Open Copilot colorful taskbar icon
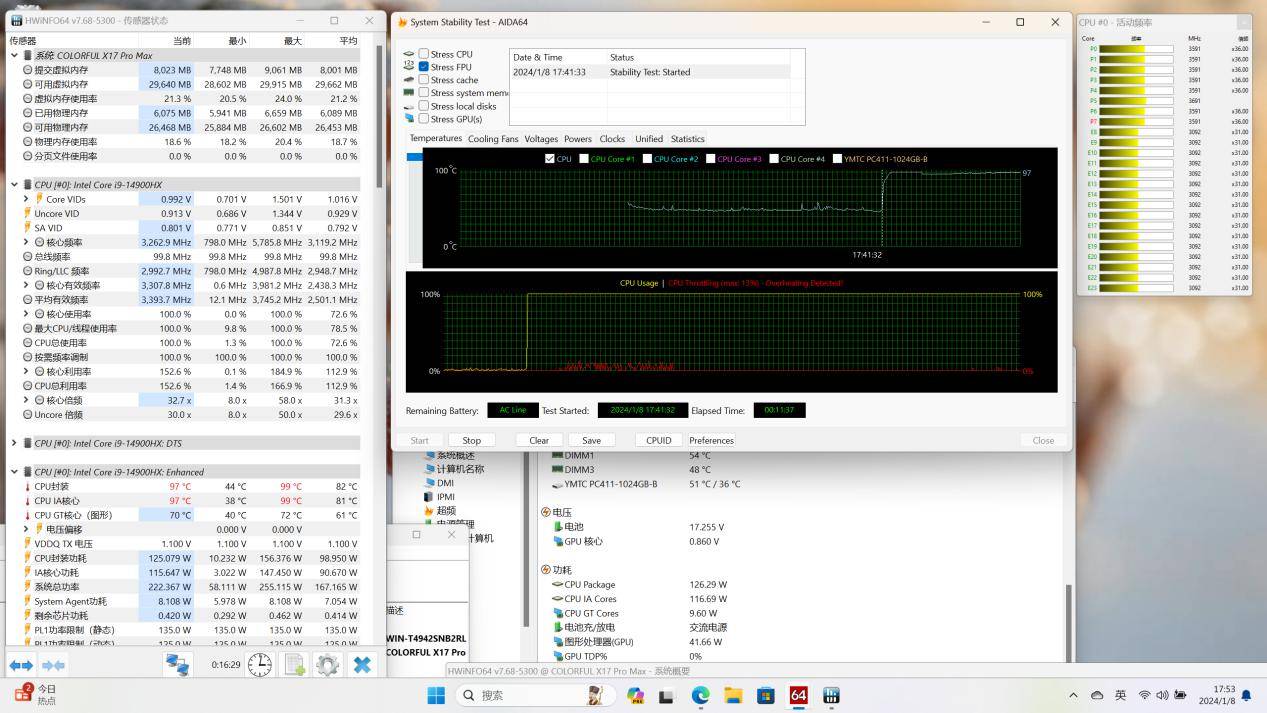This screenshot has height=713, width=1267. [635, 695]
